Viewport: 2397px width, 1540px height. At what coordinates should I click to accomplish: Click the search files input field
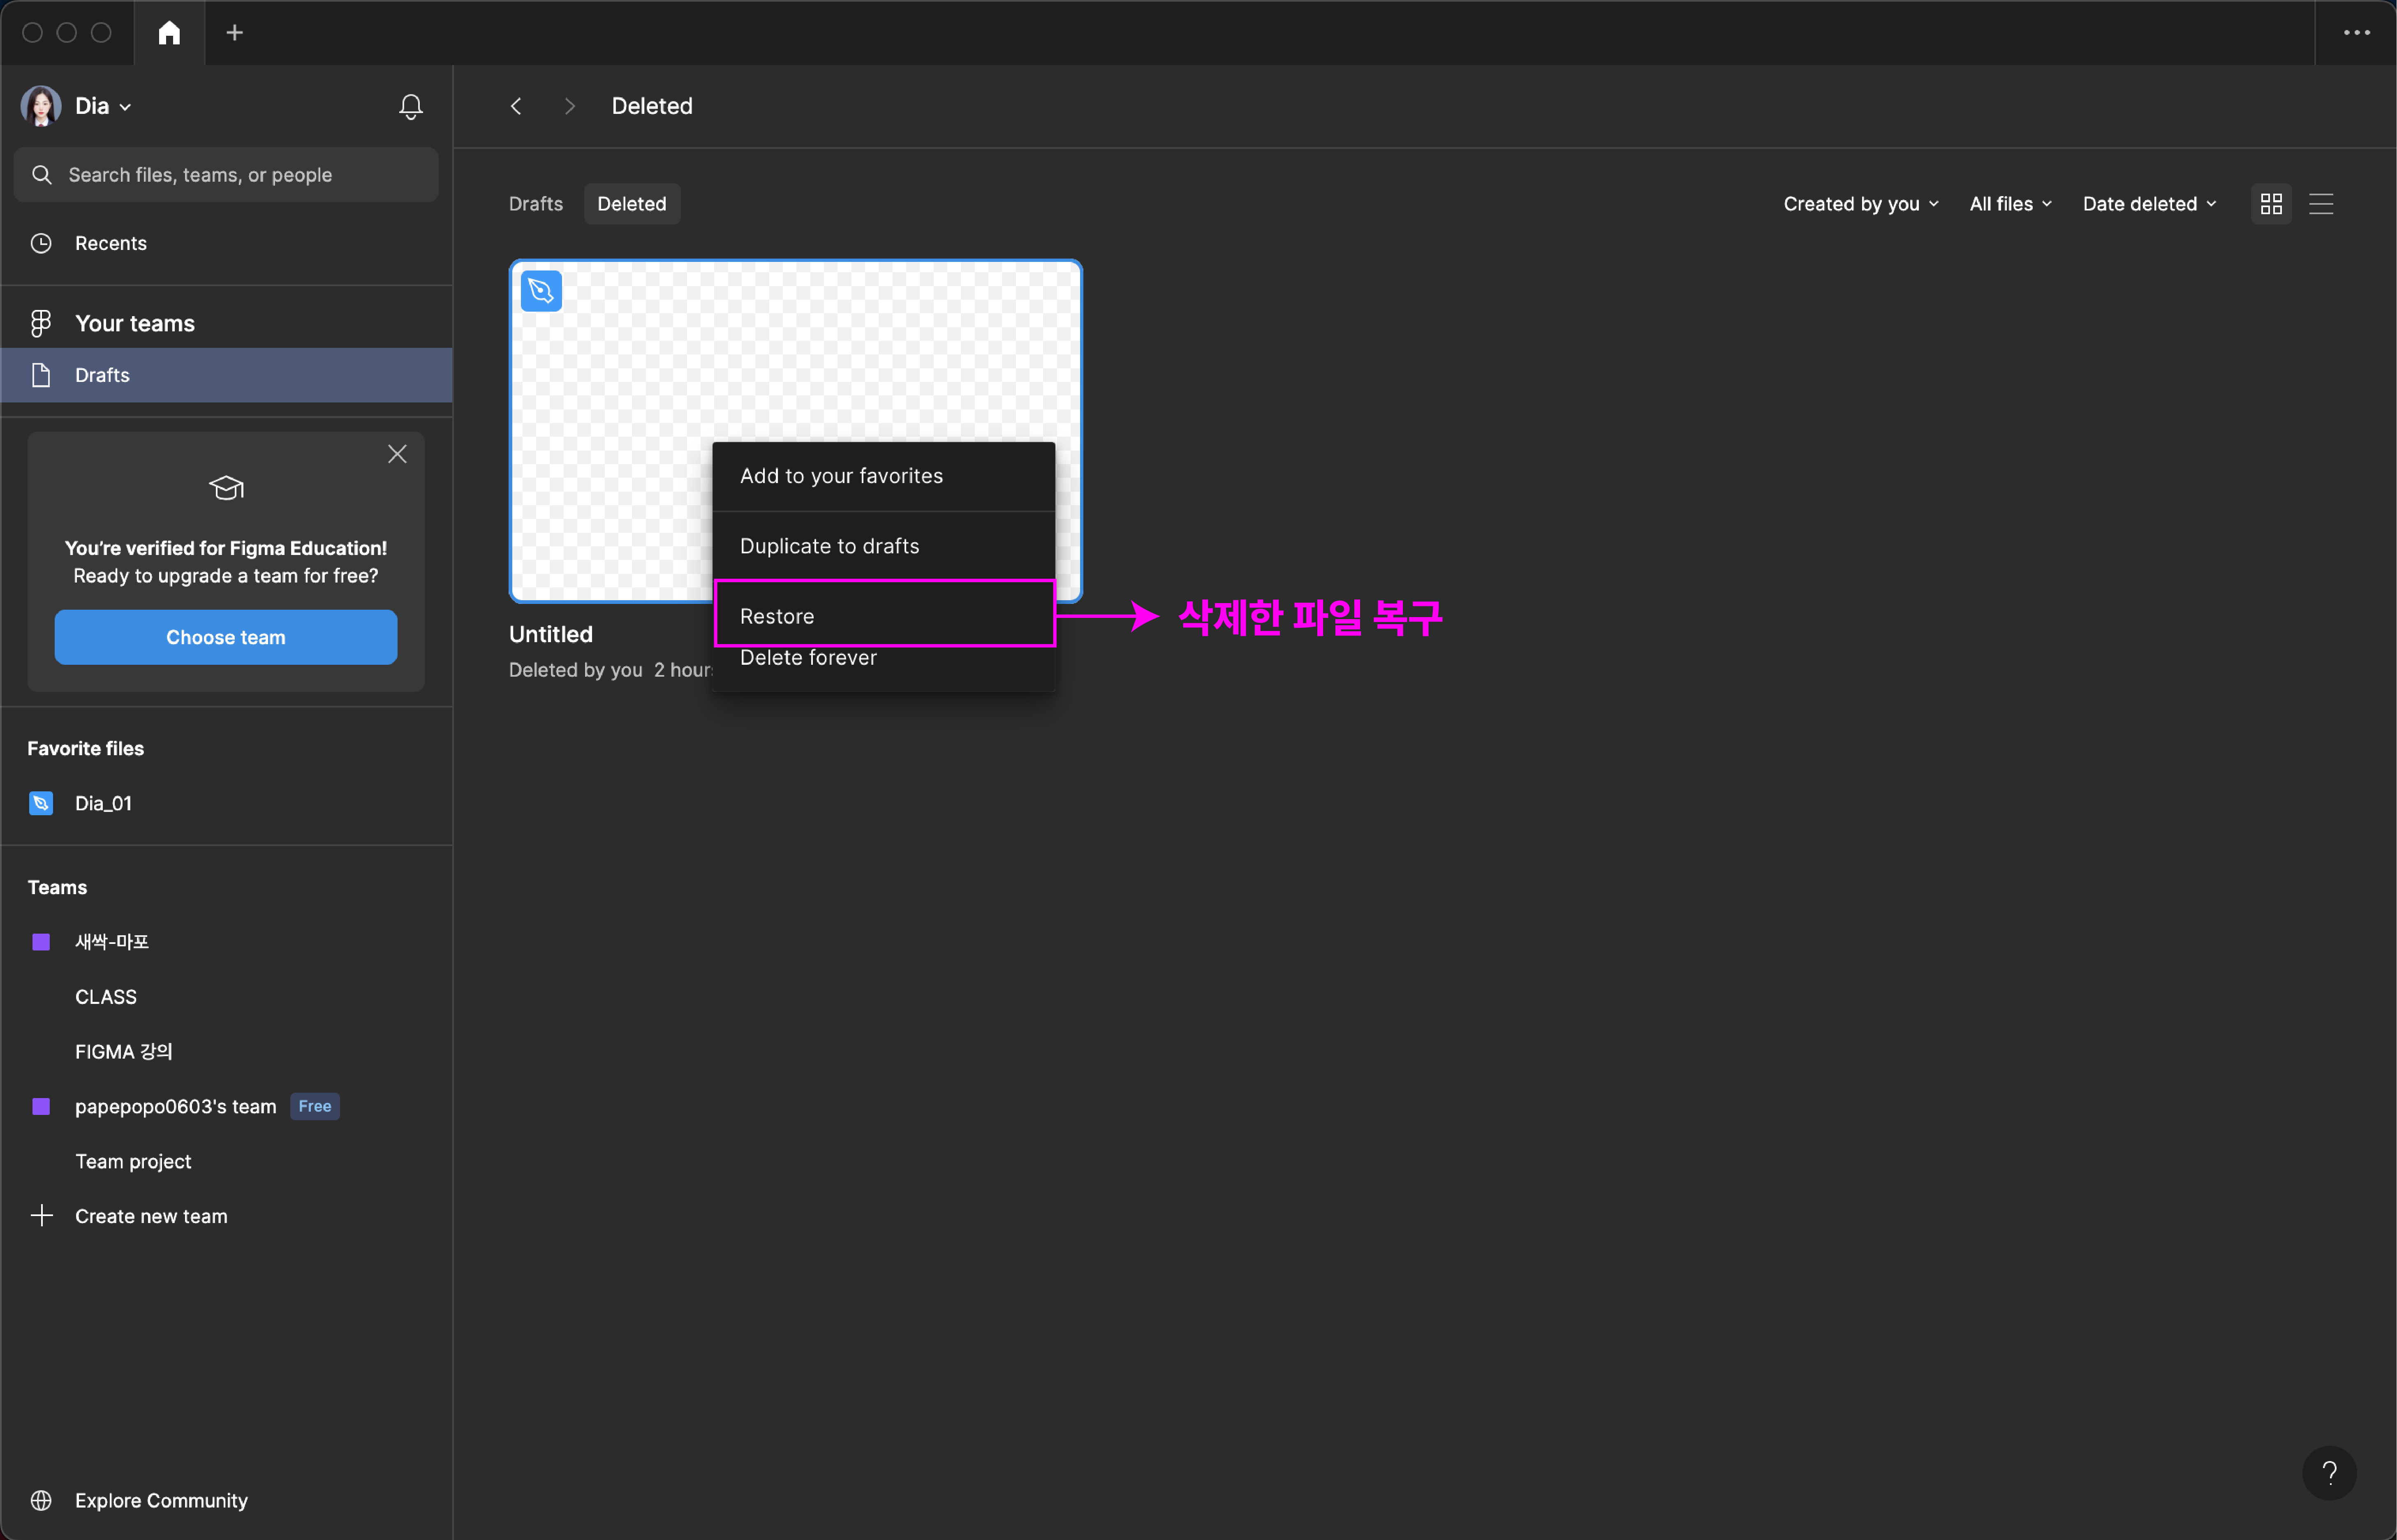[226, 175]
